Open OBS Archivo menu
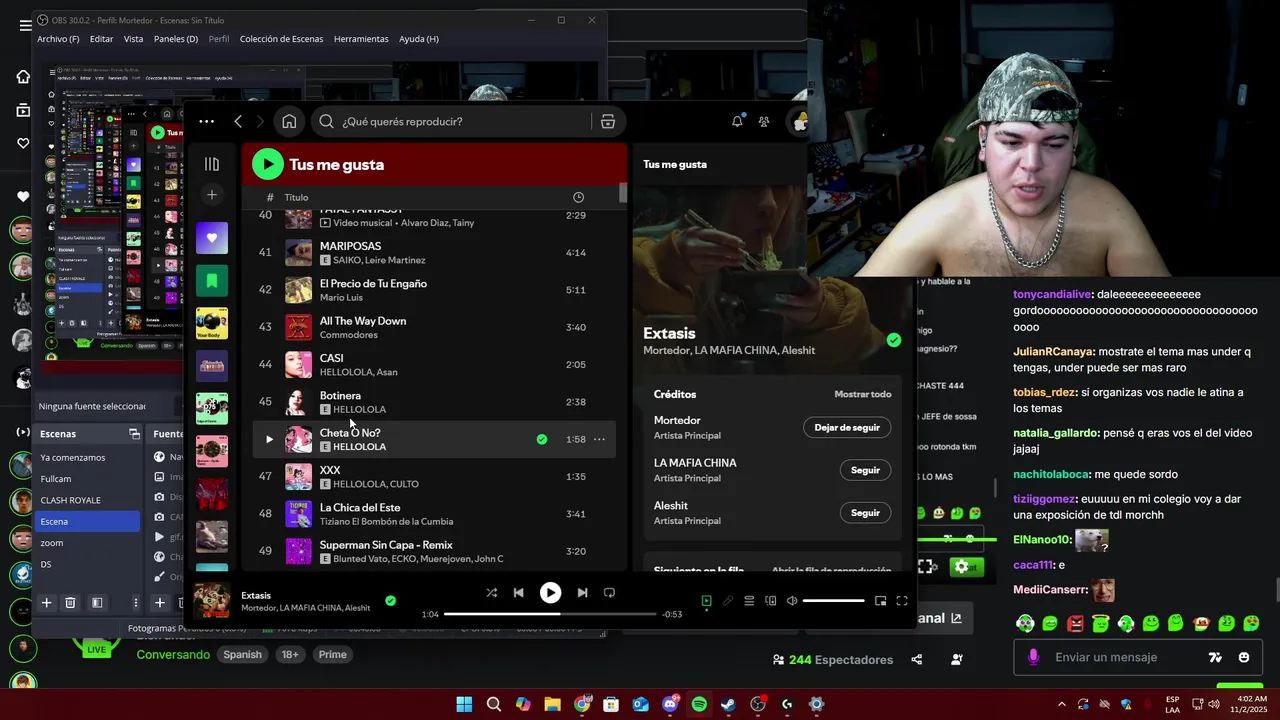This screenshot has width=1280, height=720. click(58, 39)
